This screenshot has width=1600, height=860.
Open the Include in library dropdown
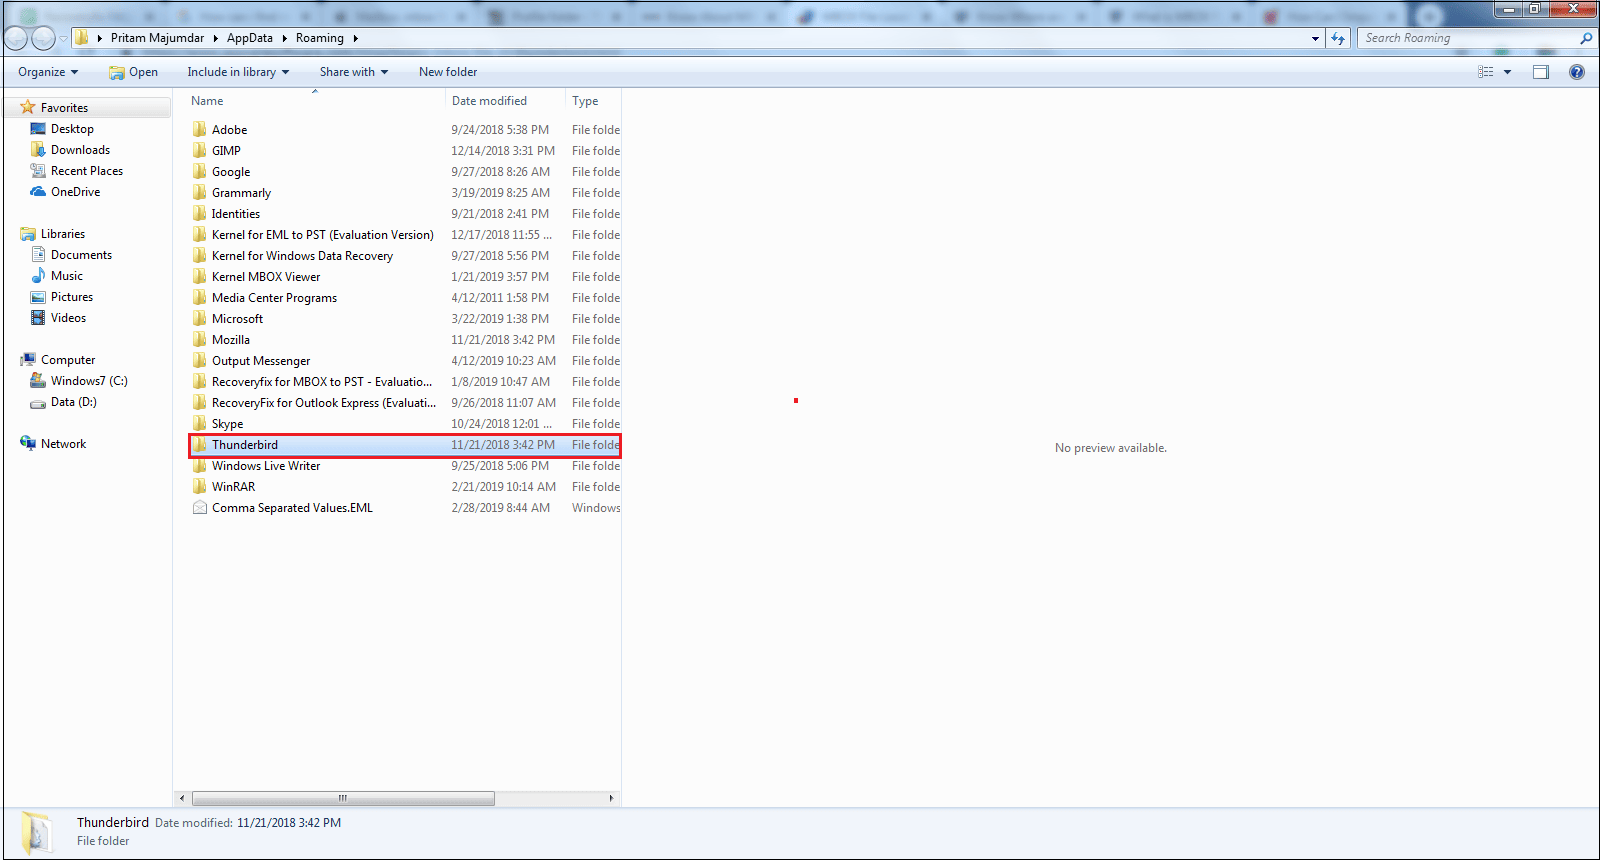click(x=238, y=72)
